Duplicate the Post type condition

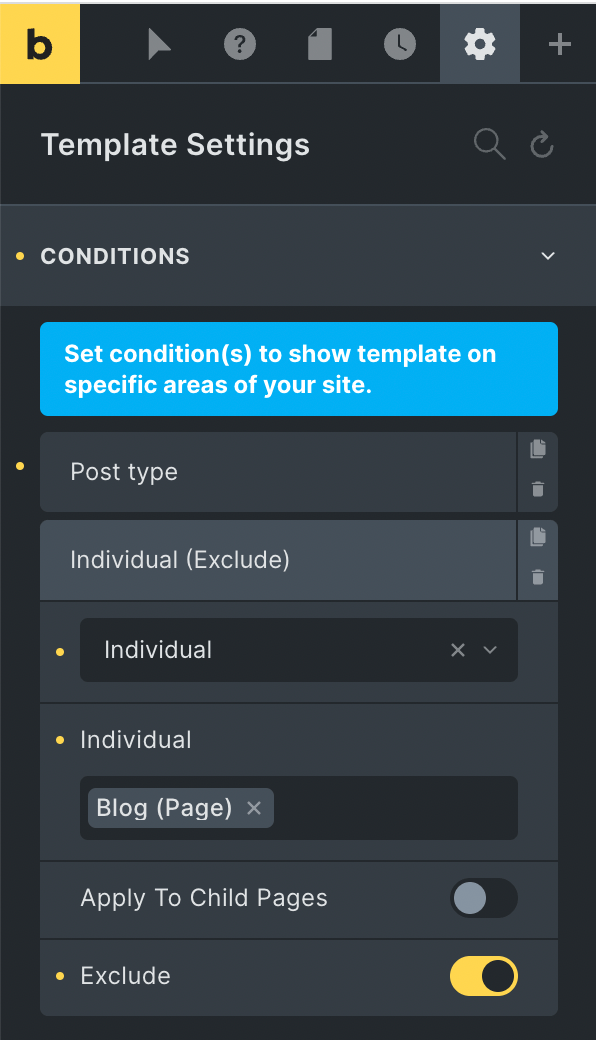point(537,450)
